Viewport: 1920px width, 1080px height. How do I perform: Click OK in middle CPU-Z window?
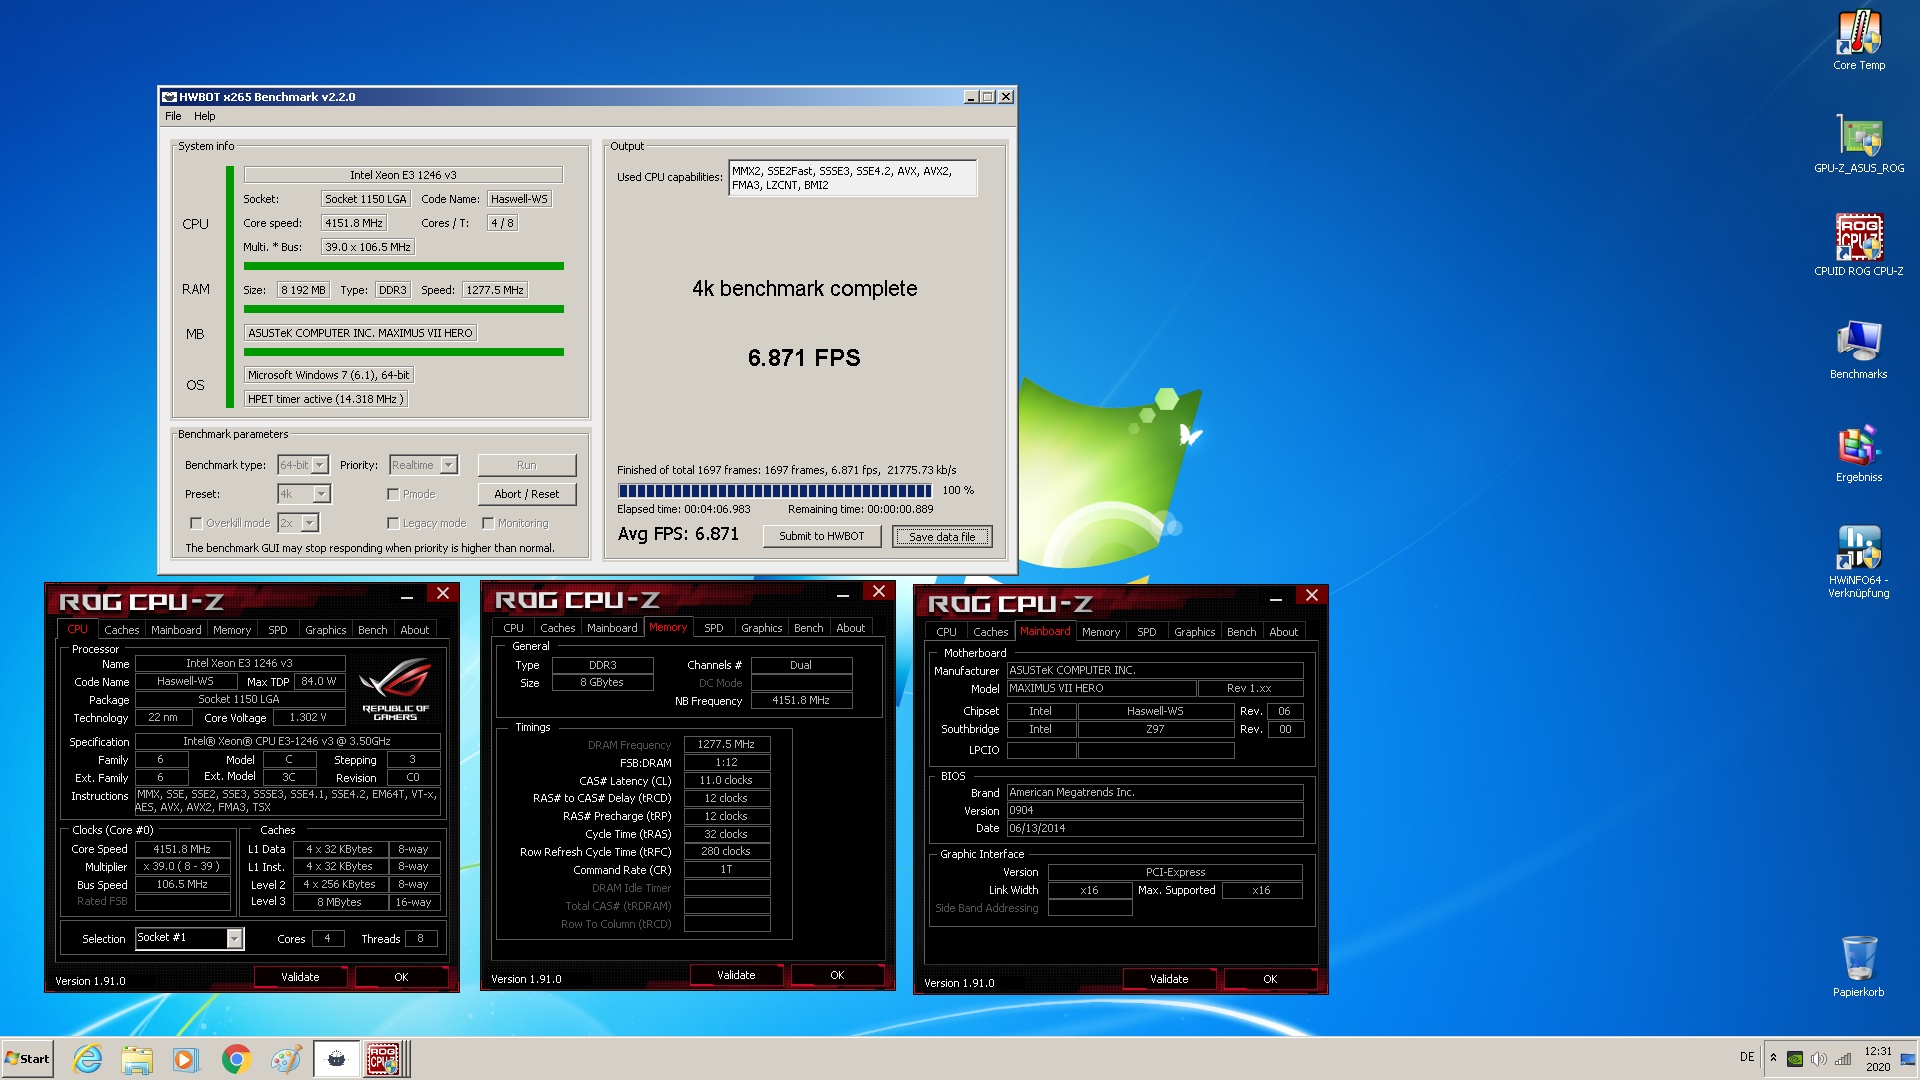(837, 975)
